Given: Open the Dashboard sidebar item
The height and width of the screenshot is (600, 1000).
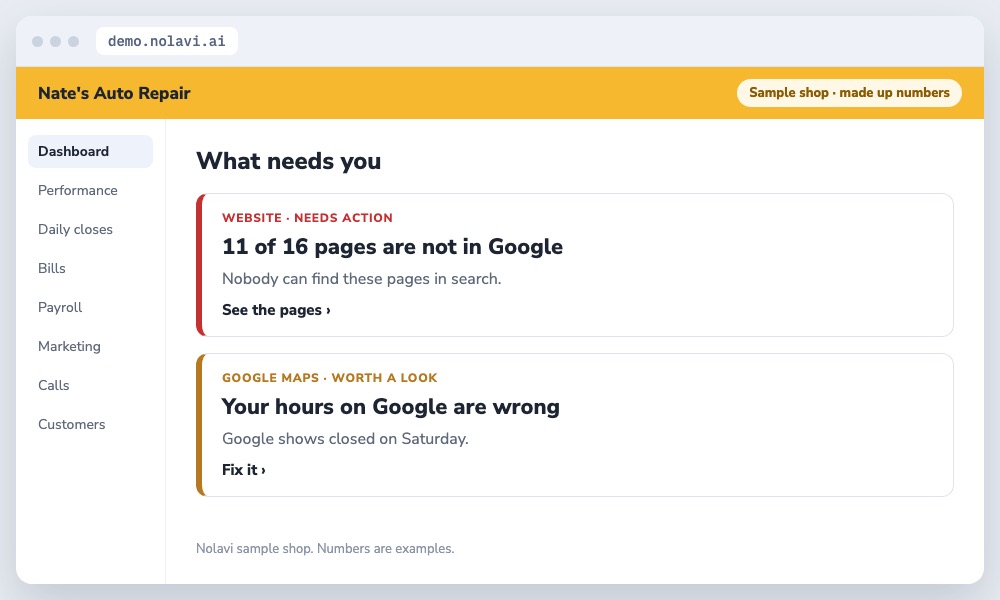Looking at the screenshot, I should pyautogui.click(x=91, y=151).
